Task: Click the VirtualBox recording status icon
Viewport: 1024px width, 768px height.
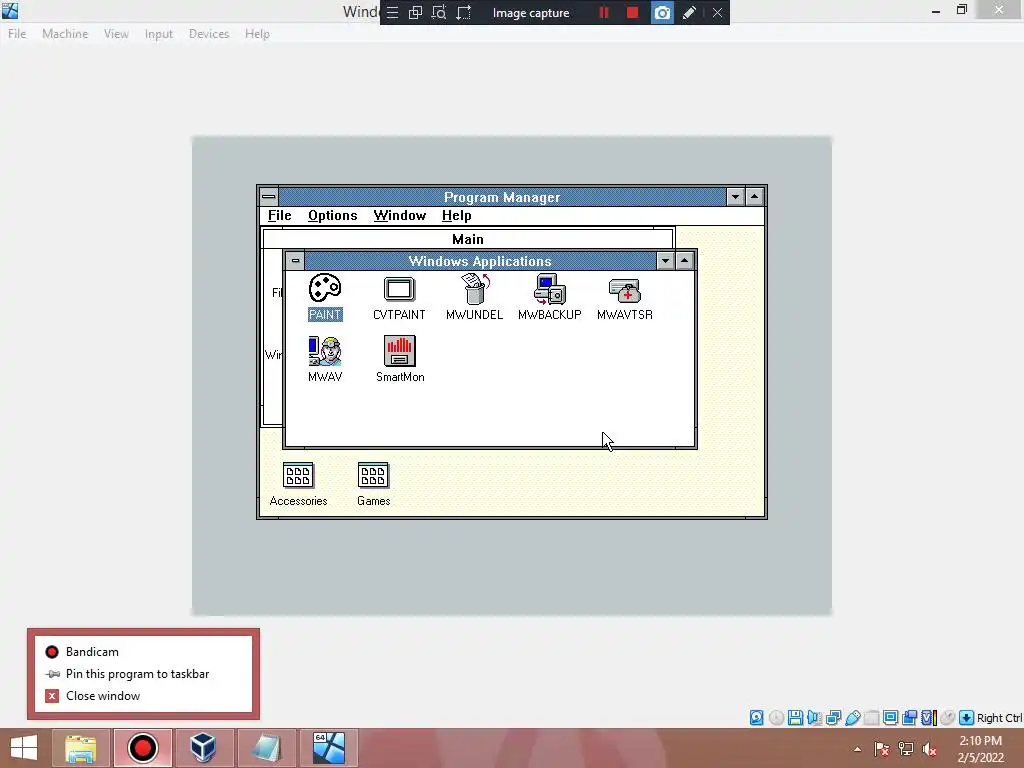Action: tap(909, 718)
